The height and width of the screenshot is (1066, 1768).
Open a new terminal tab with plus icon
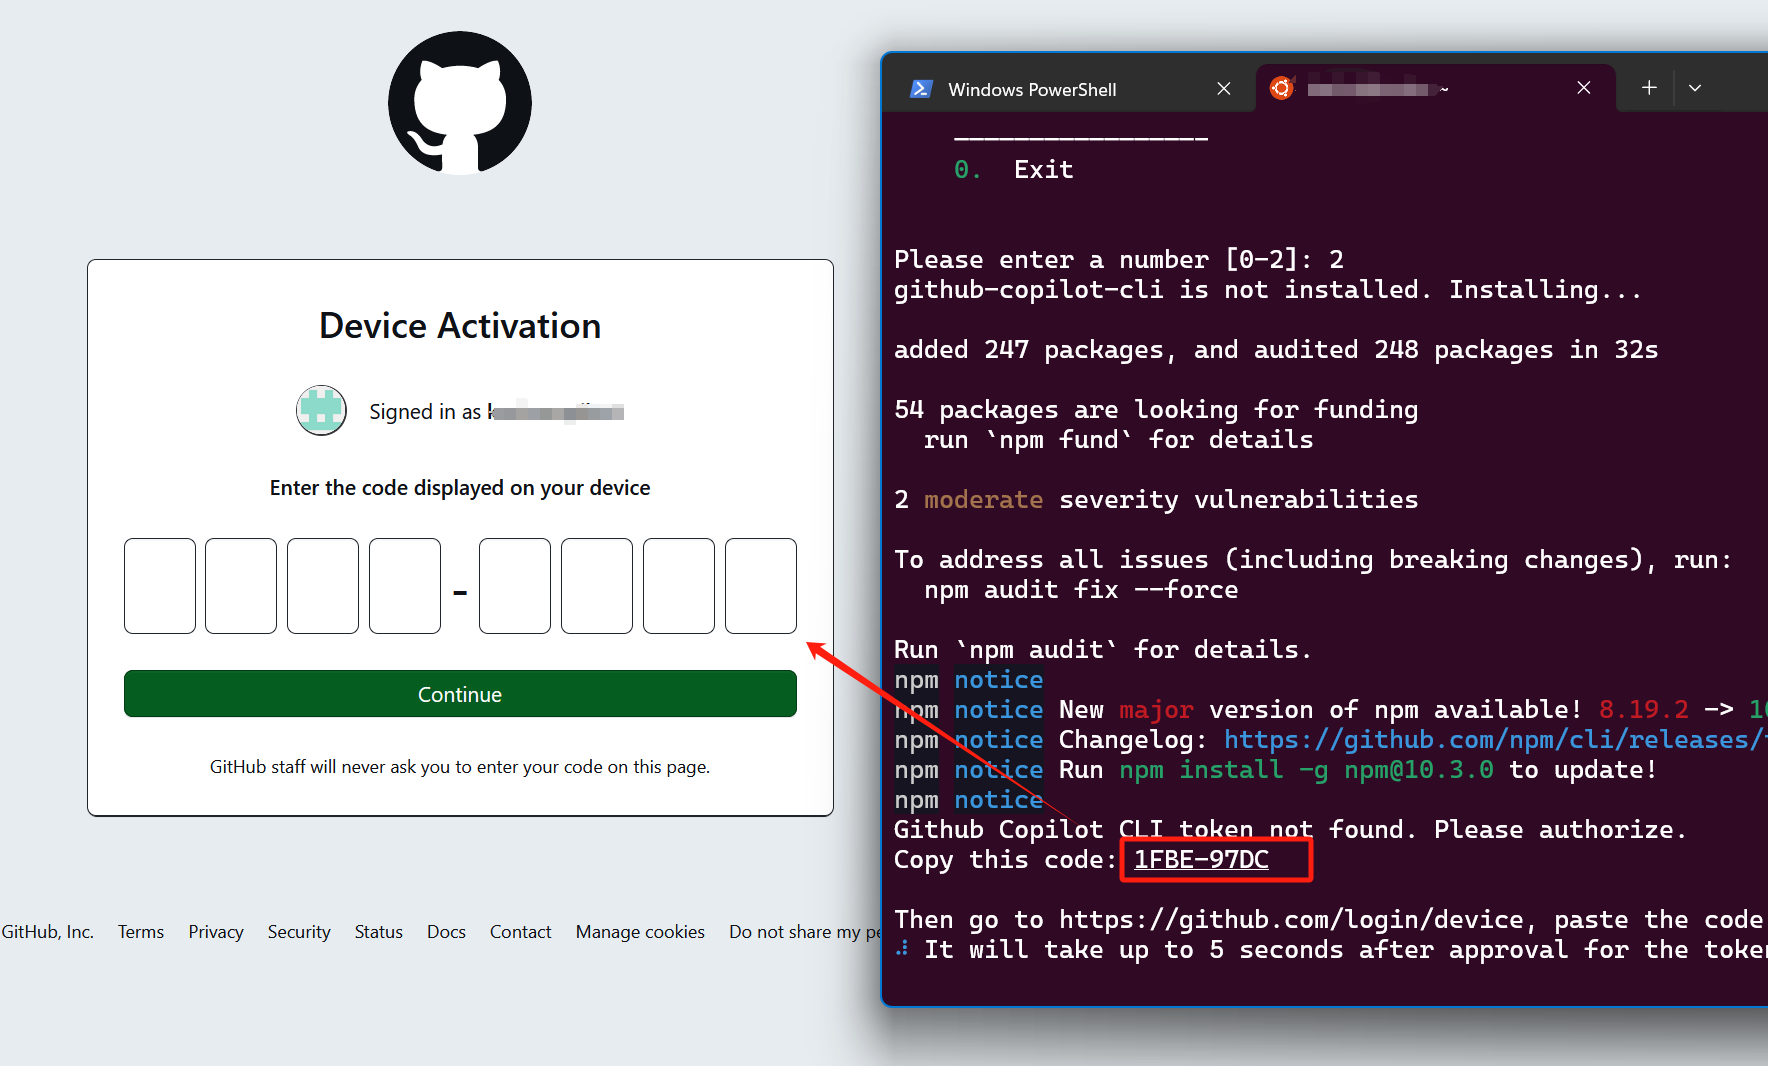1649,88
